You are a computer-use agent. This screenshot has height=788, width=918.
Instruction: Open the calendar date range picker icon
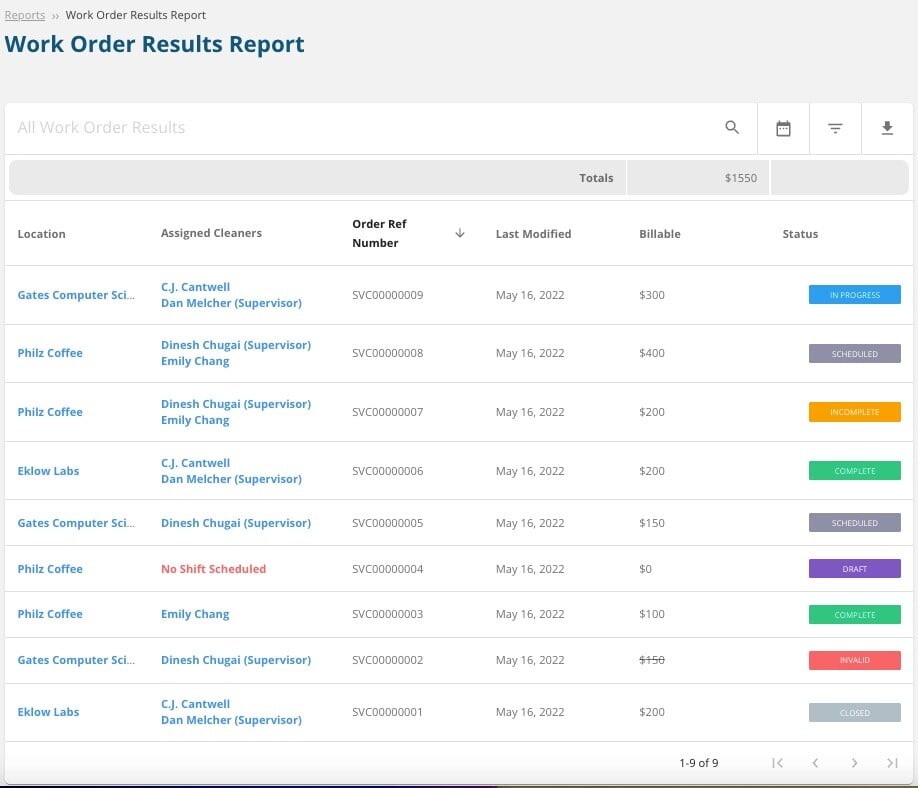[x=783, y=128]
